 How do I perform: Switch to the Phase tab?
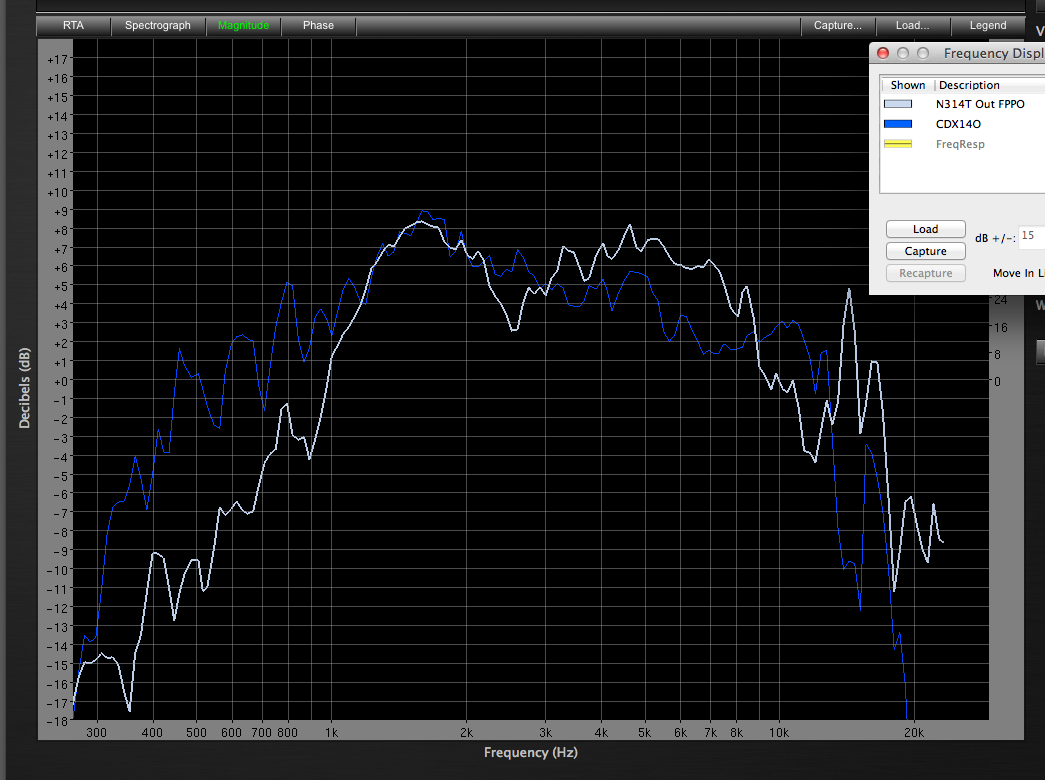(318, 25)
